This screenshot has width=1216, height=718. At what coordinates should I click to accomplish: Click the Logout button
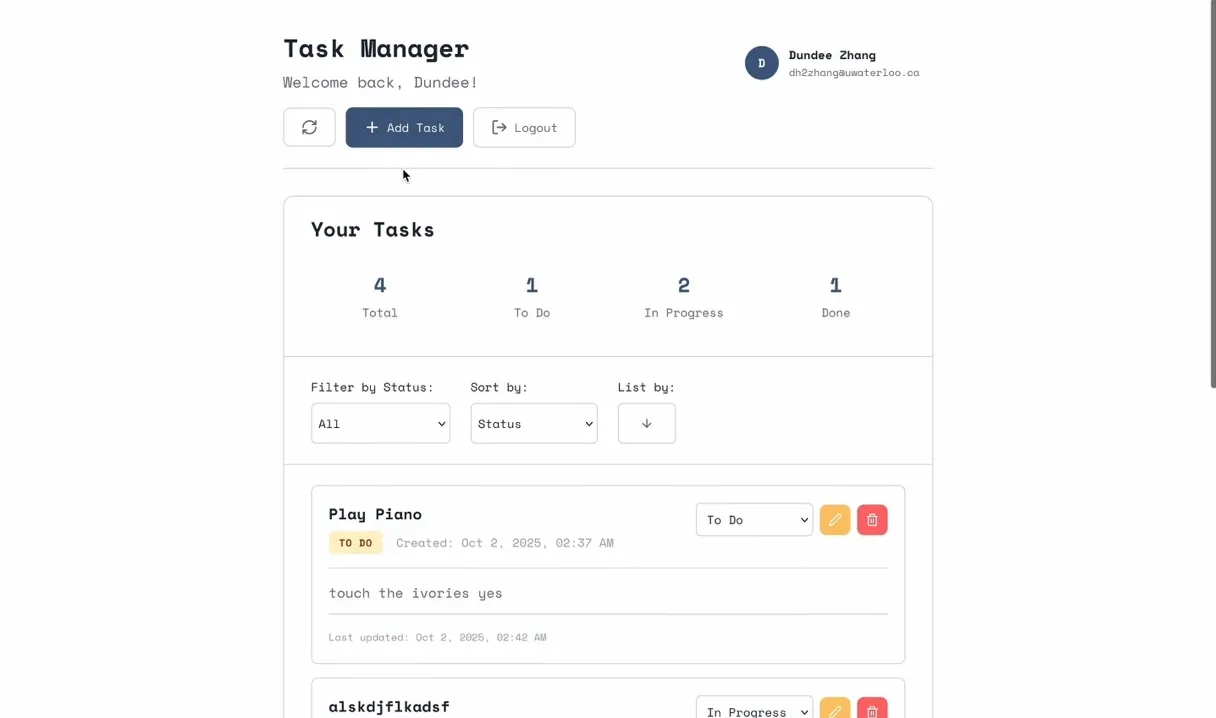click(524, 127)
